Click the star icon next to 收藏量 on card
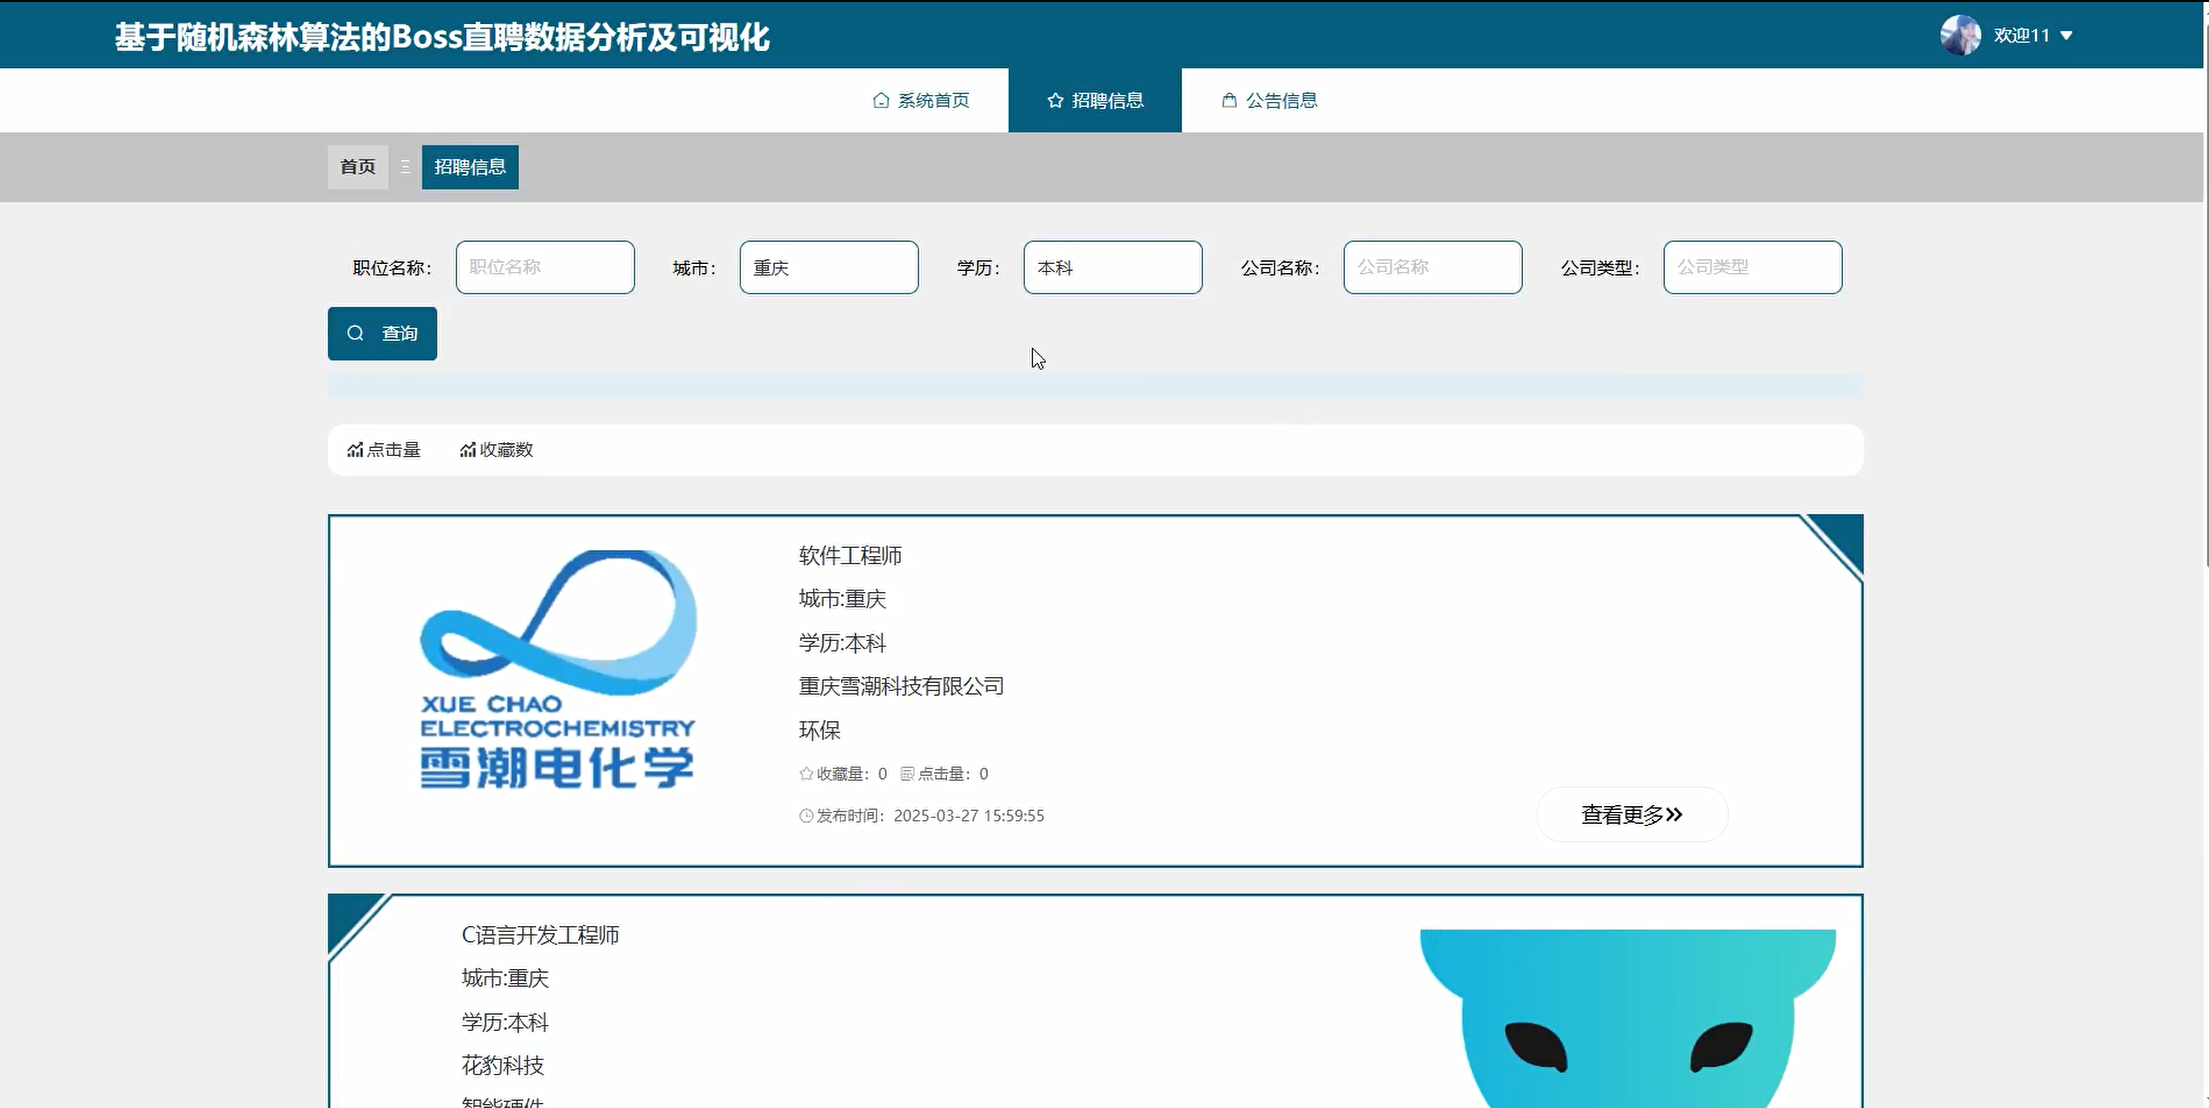 coord(804,773)
